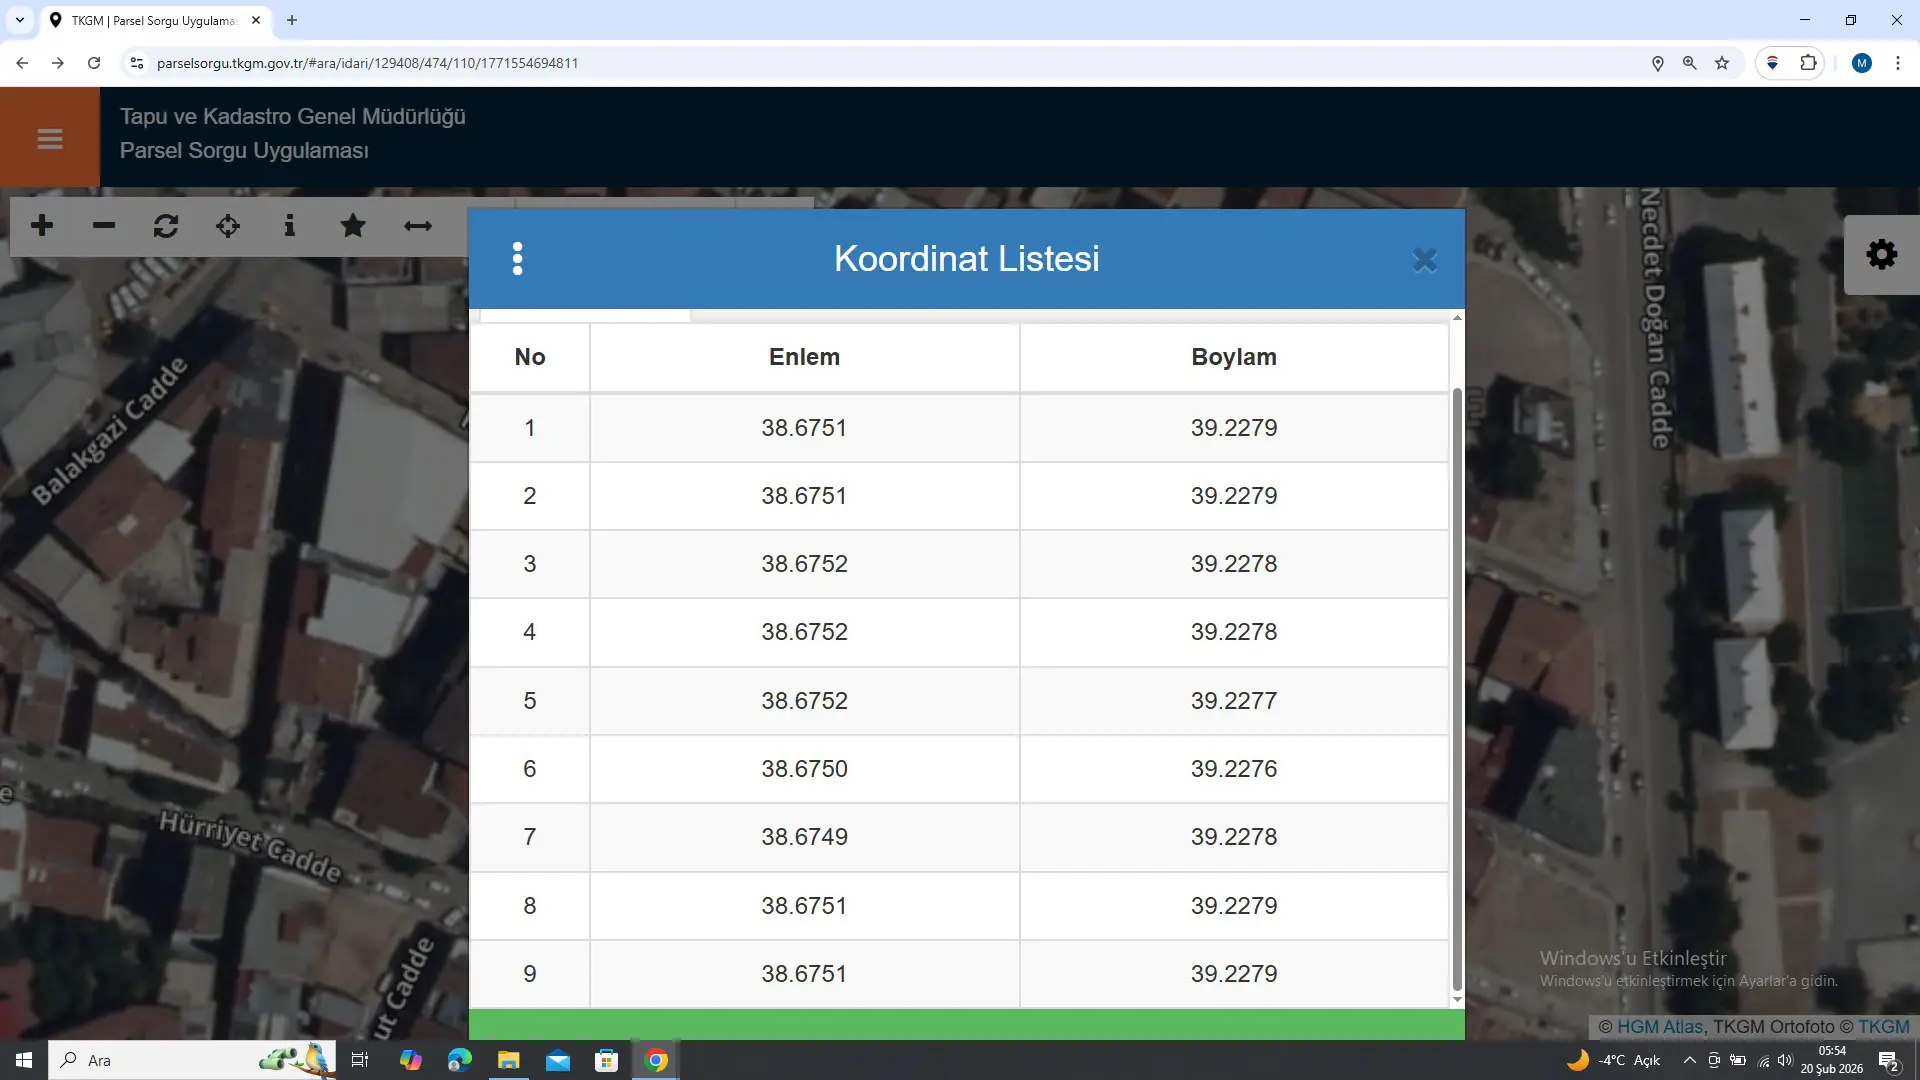This screenshot has width=1920, height=1080.
Task: Click the map refresh arrows icon
Action: click(166, 226)
